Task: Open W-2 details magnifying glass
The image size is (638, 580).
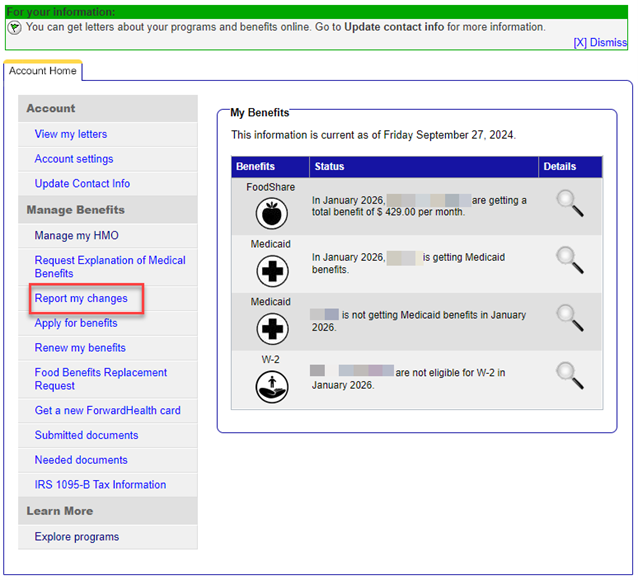Action: (x=570, y=376)
